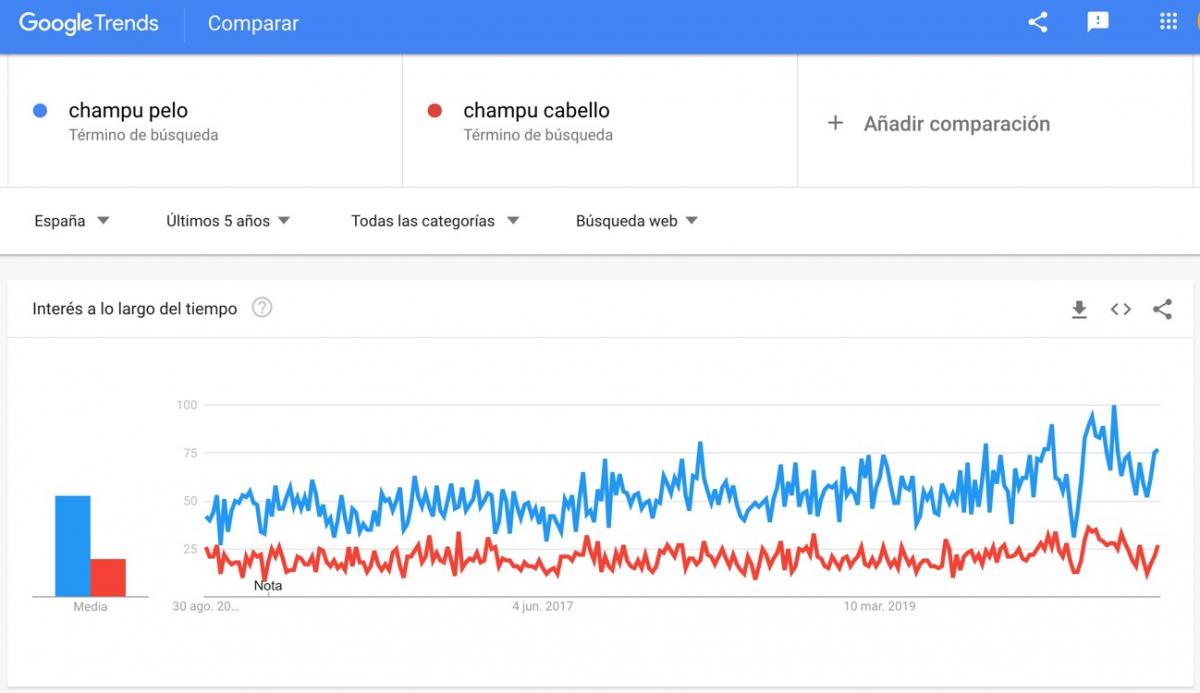The width and height of the screenshot is (1200, 693).
Task: Share the interest over time chart
Action: click(1162, 310)
